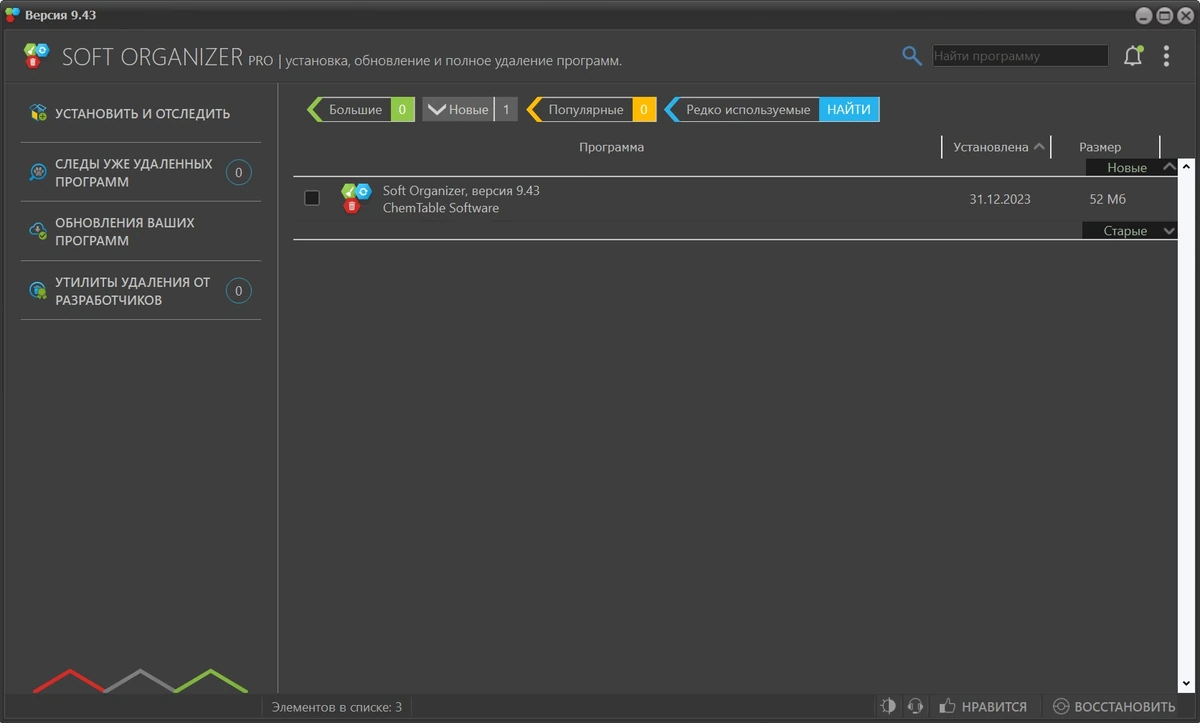Click the developer uninstall utilities icon
Image resolution: width=1200 pixels, height=723 pixels.
[38, 291]
